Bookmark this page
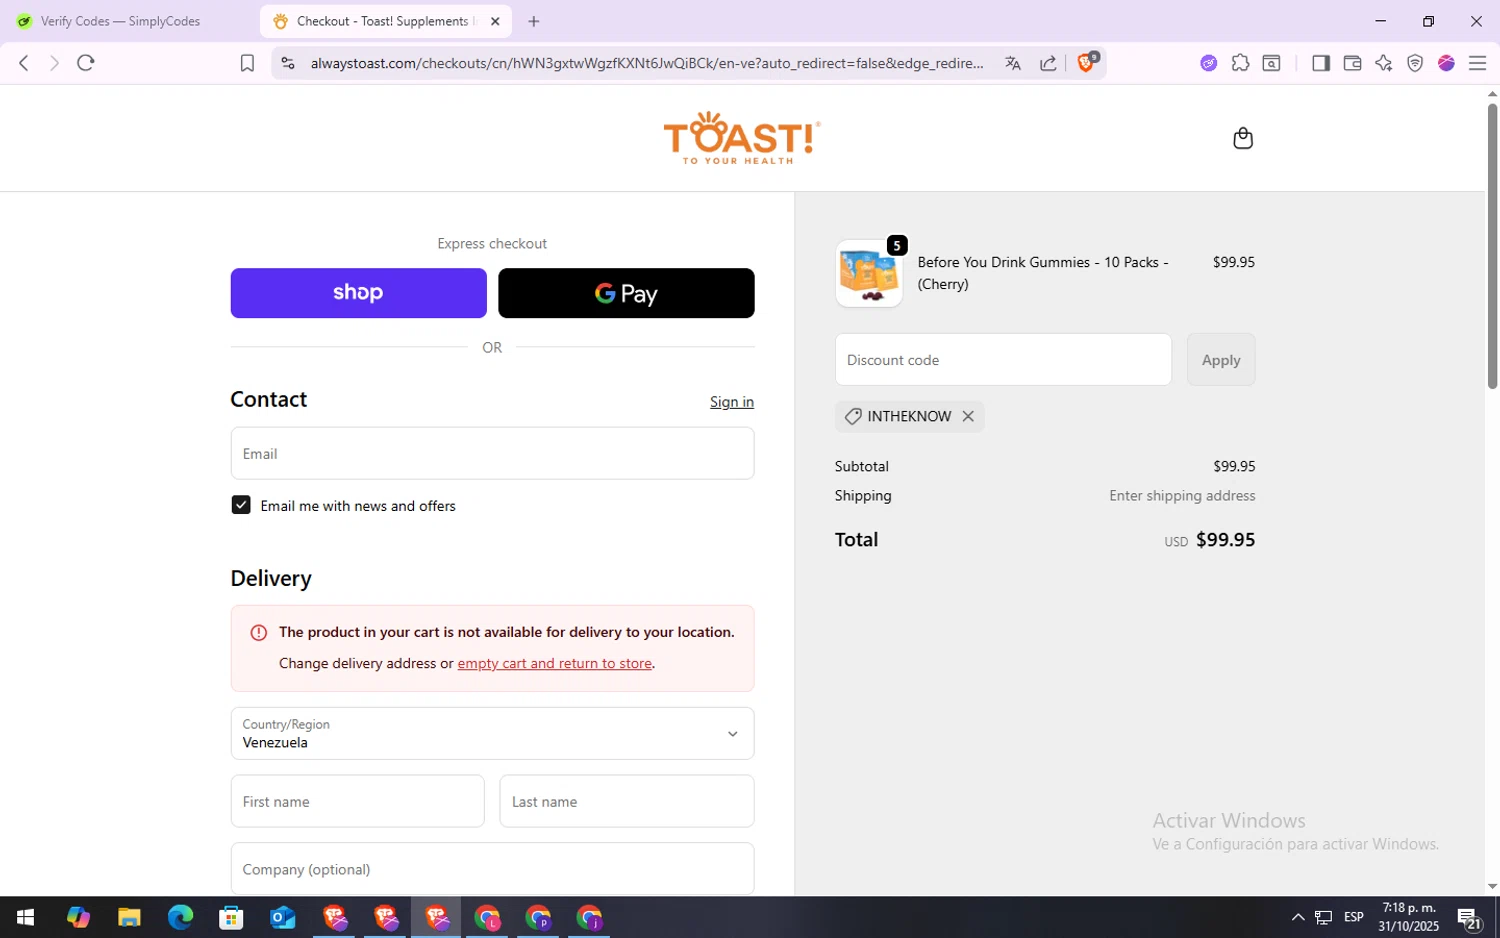Viewport: 1500px width, 938px height. click(247, 63)
